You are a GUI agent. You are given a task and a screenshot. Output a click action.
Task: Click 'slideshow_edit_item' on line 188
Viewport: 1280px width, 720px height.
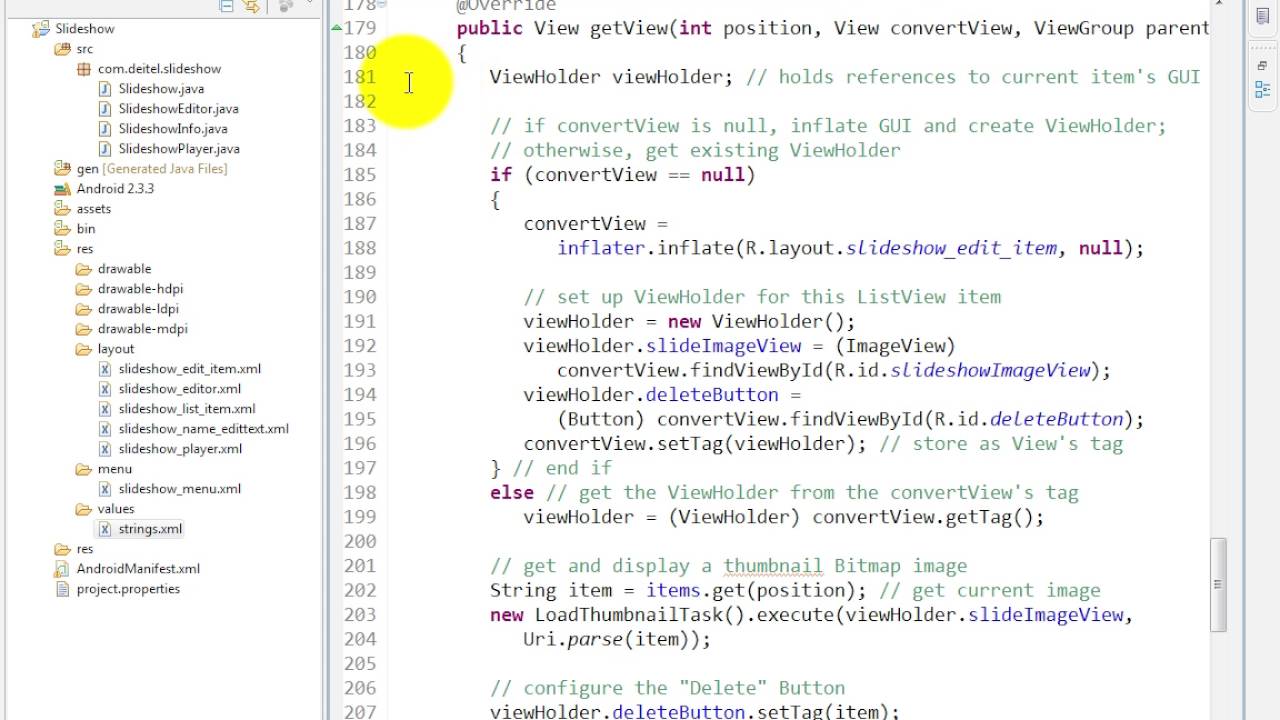coord(951,248)
